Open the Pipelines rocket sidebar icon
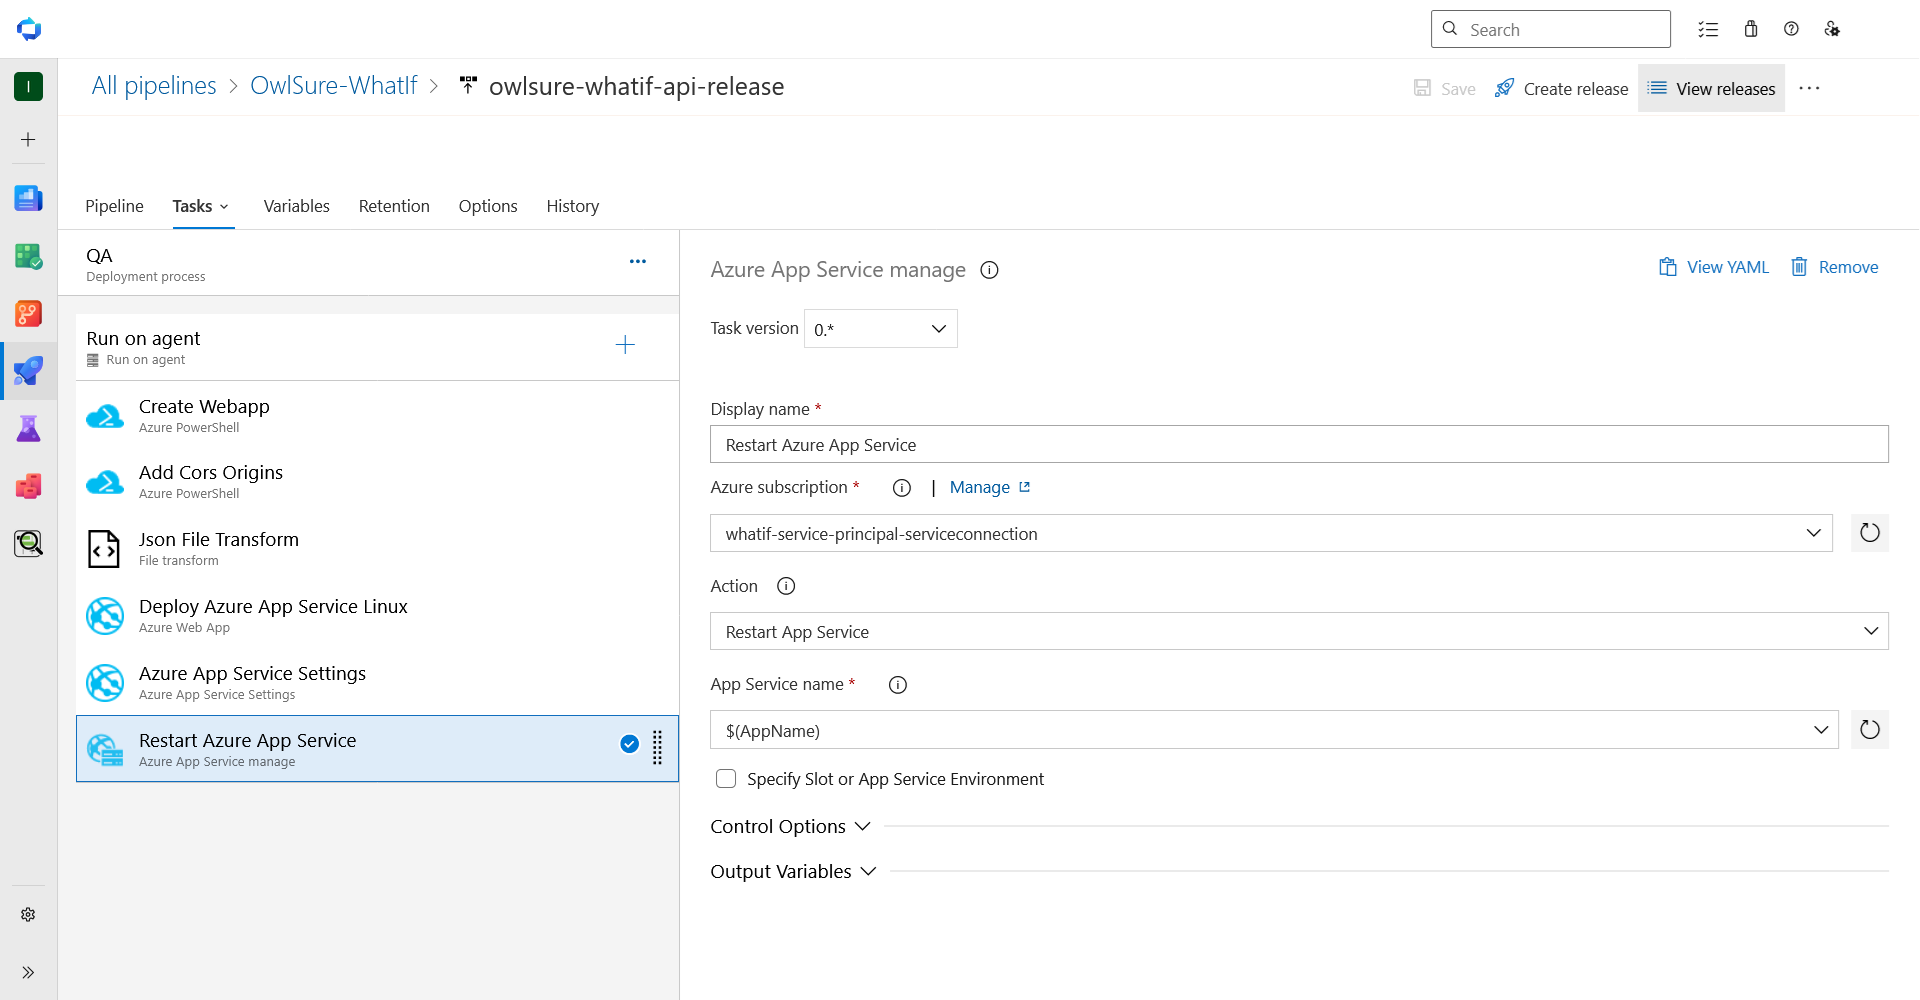The height and width of the screenshot is (1000, 1920). (28, 371)
